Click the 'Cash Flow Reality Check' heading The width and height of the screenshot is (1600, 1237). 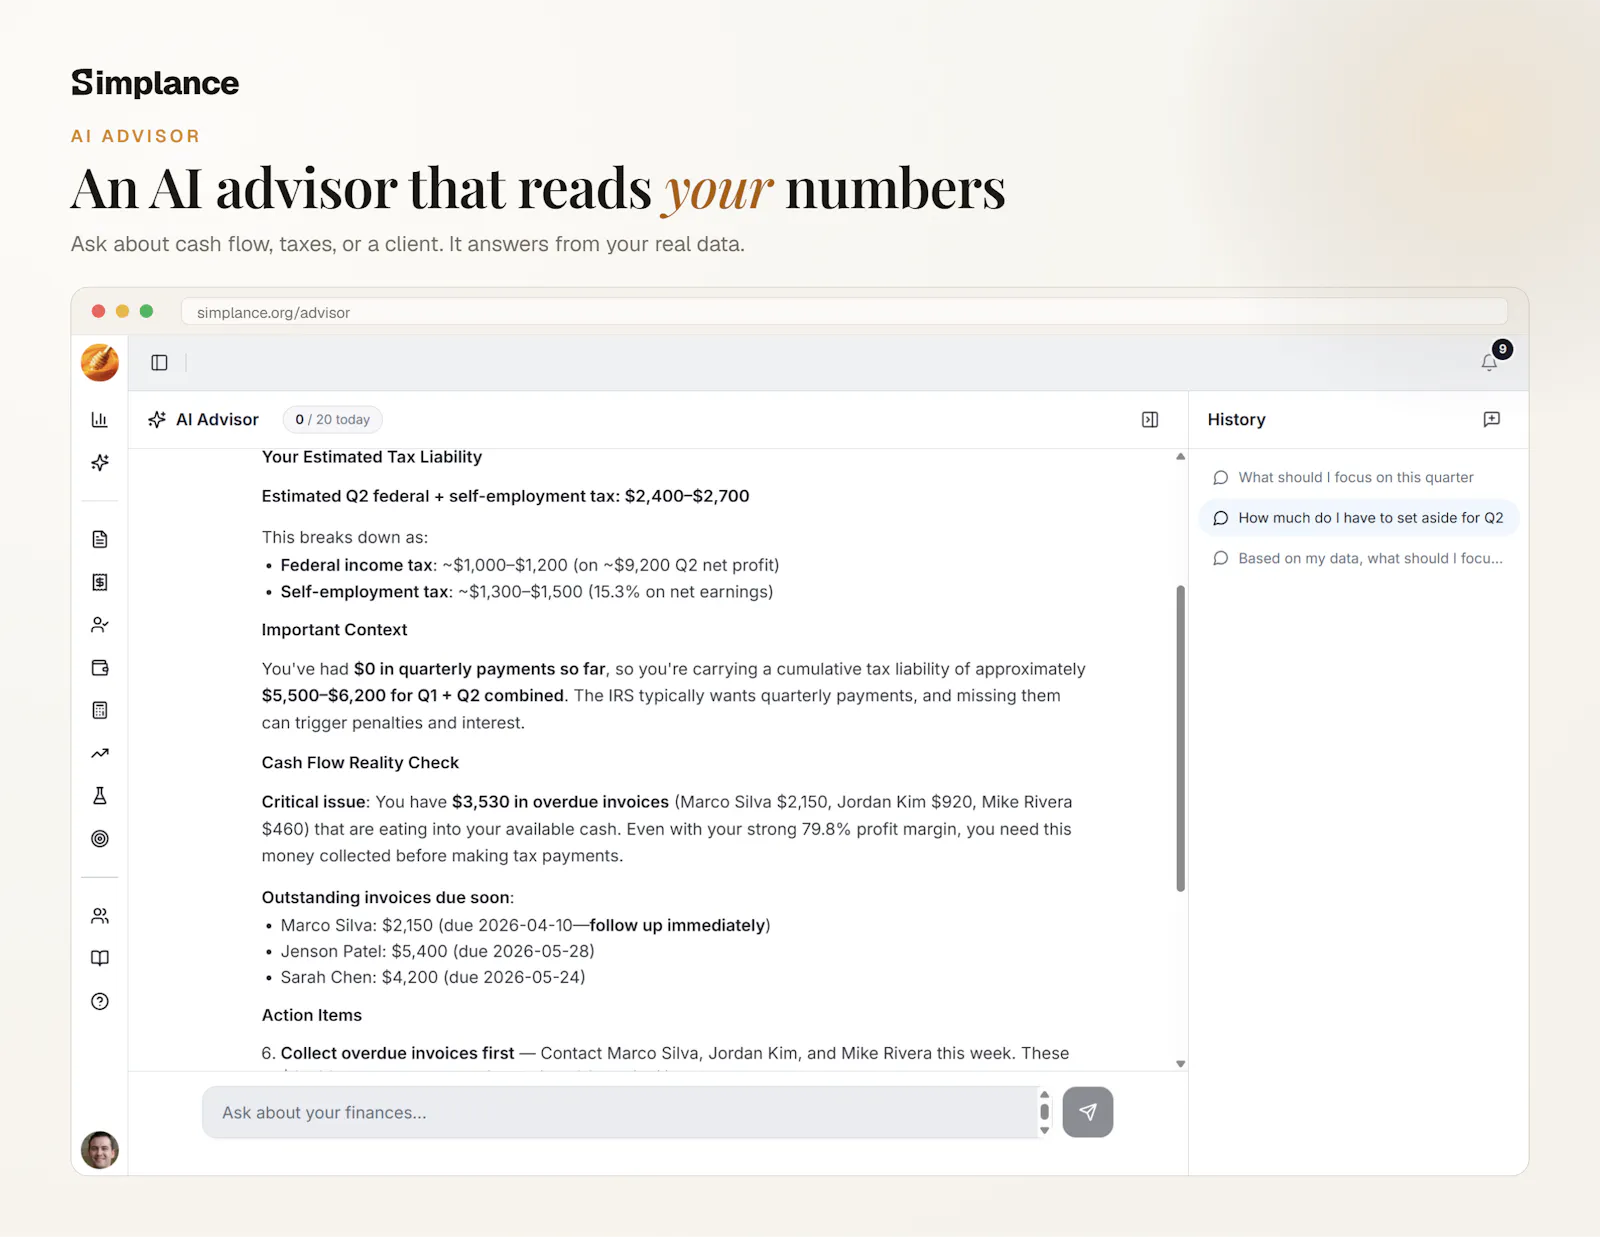pos(360,763)
